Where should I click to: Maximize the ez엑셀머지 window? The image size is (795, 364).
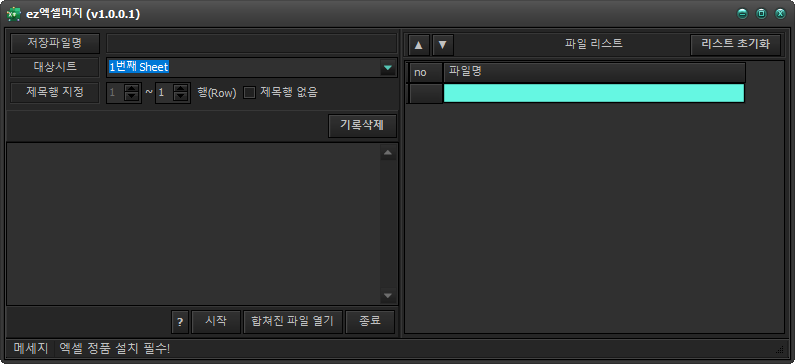click(x=762, y=14)
